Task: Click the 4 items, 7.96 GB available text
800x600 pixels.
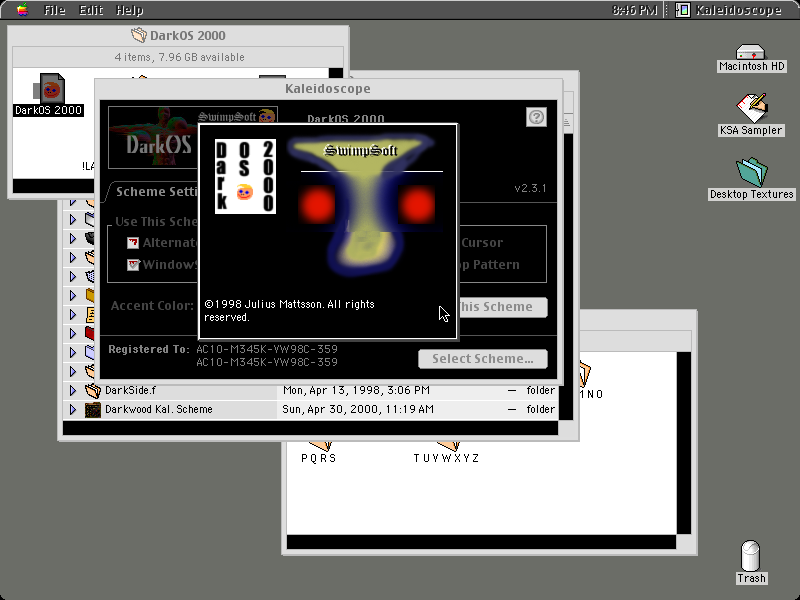Action: (x=179, y=57)
